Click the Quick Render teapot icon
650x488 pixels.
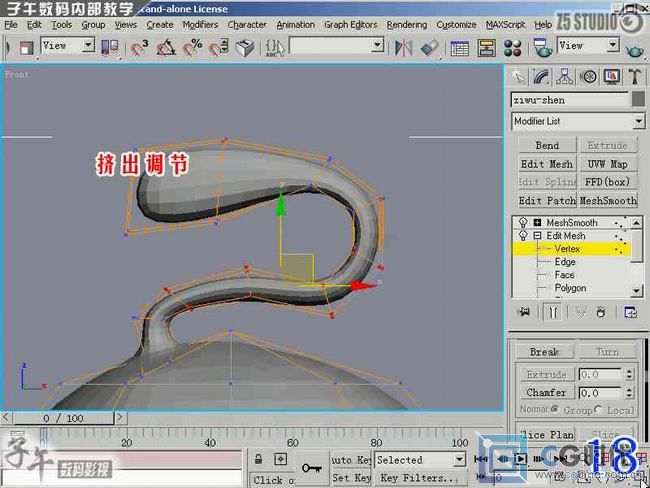[634, 50]
